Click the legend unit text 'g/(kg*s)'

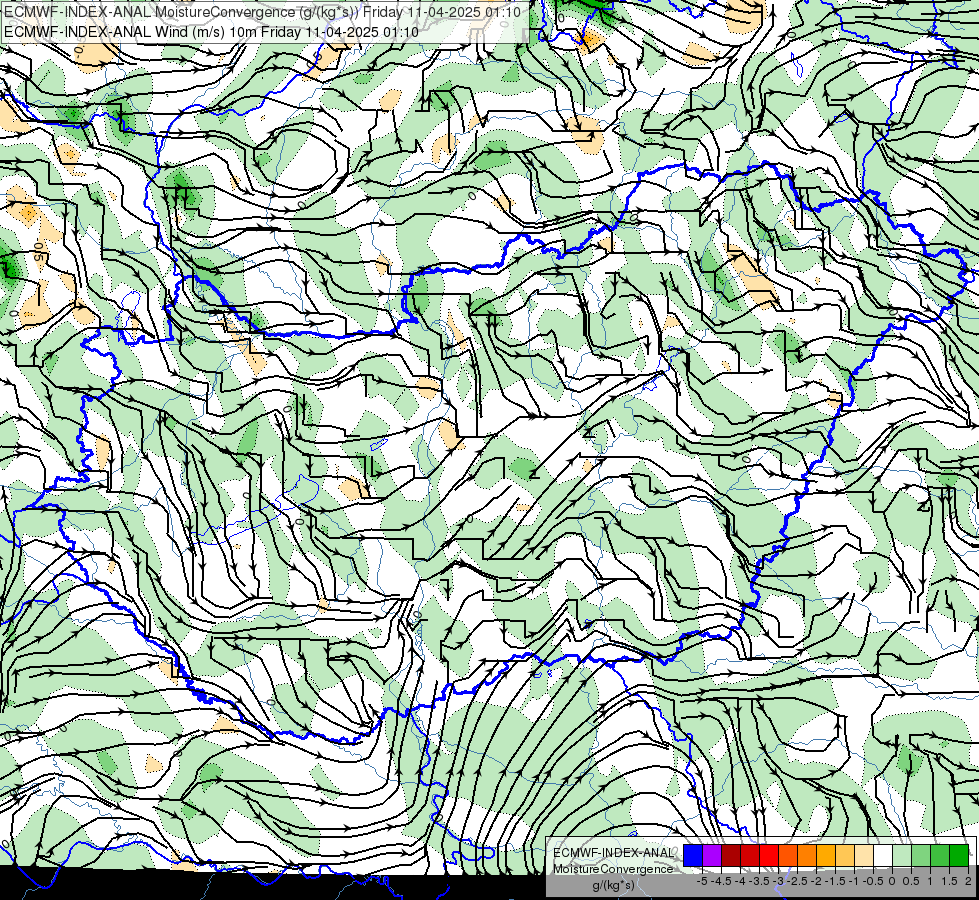pyautogui.click(x=613, y=885)
